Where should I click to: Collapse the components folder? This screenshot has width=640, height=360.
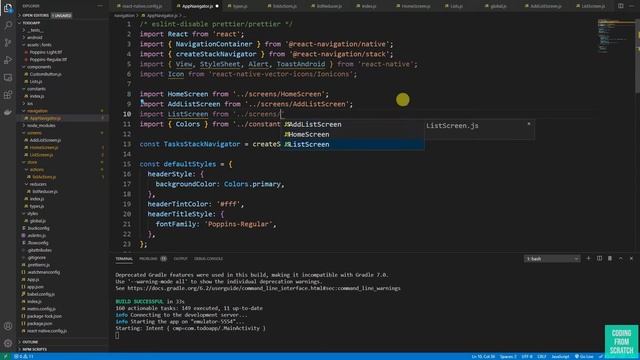click(38, 67)
